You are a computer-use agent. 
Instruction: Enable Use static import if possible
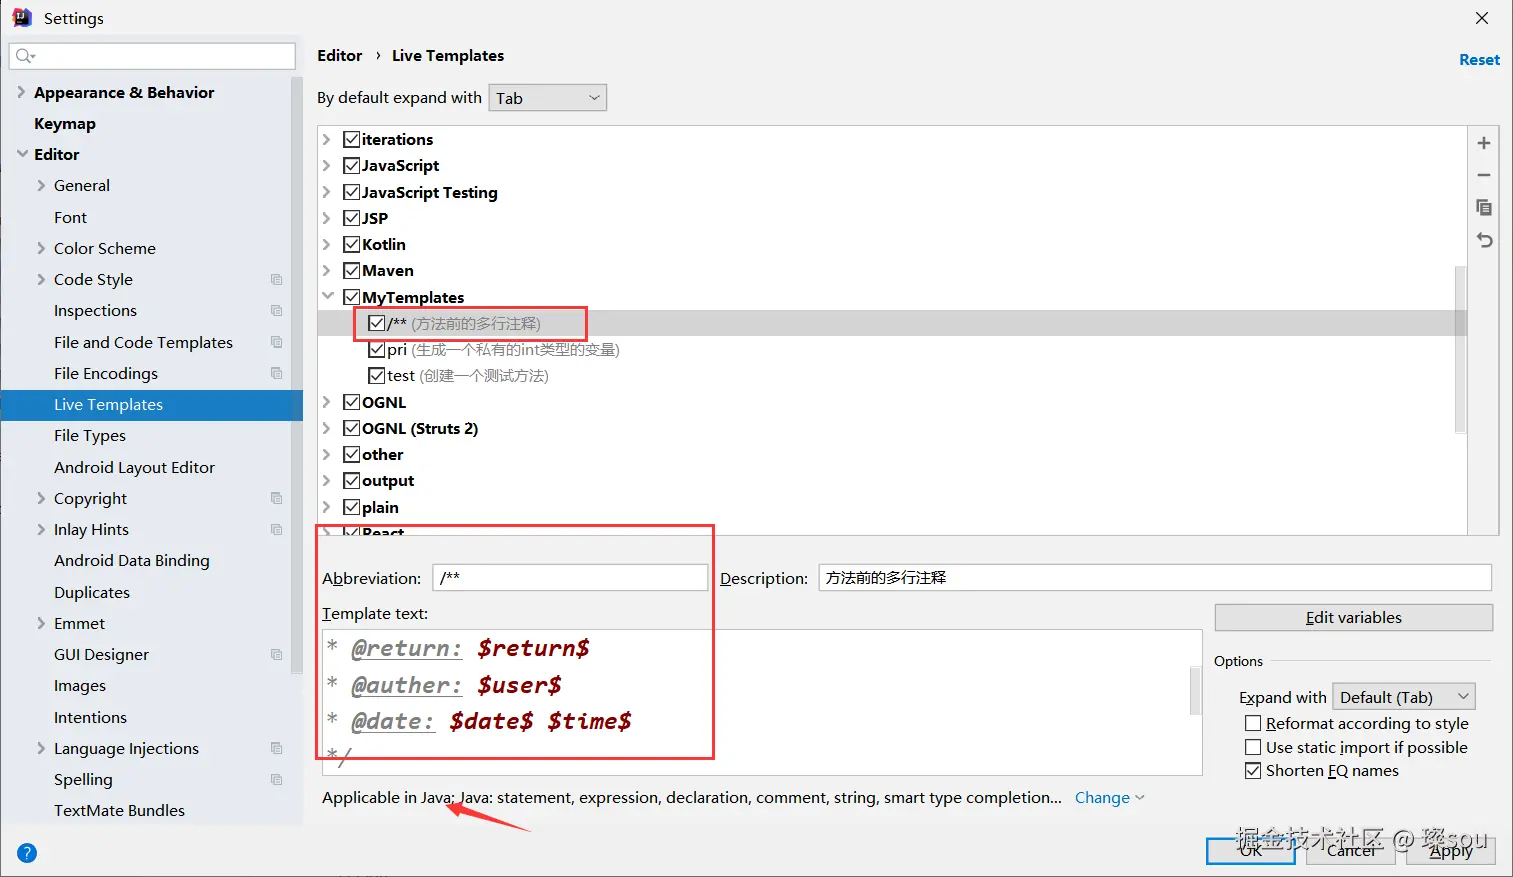pos(1252,747)
